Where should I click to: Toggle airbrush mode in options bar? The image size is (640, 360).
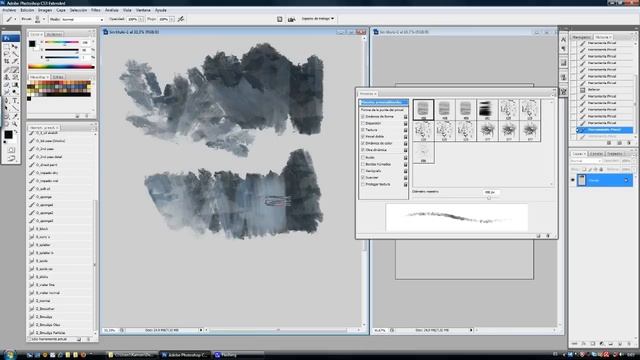coord(180,19)
